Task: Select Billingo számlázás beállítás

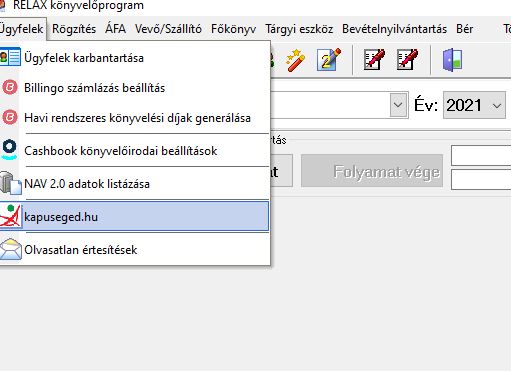Action: (135, 88)
